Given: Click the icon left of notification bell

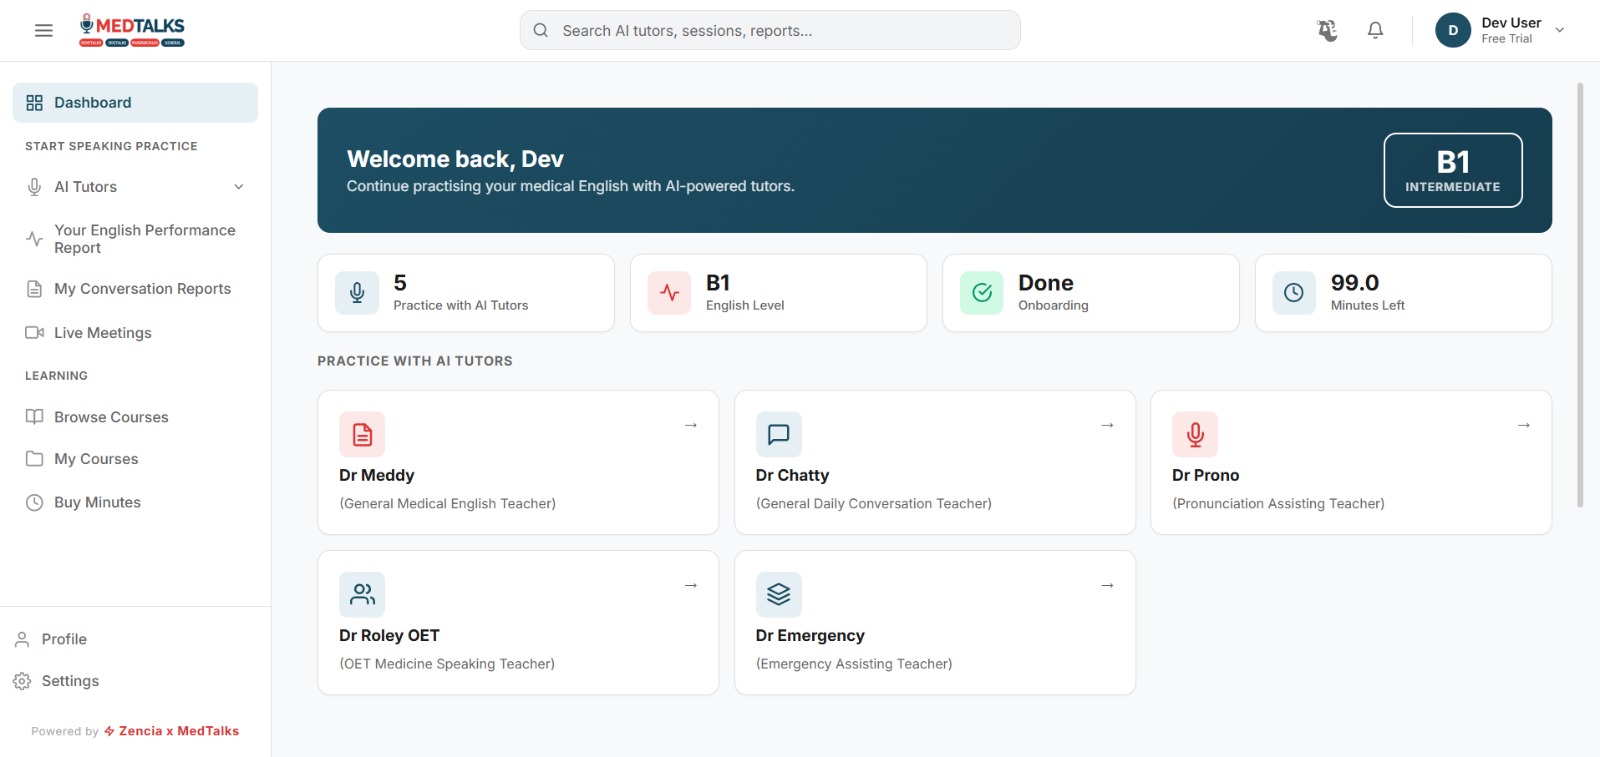Looking at the screenshot, I should click(x=1327, y=31).
